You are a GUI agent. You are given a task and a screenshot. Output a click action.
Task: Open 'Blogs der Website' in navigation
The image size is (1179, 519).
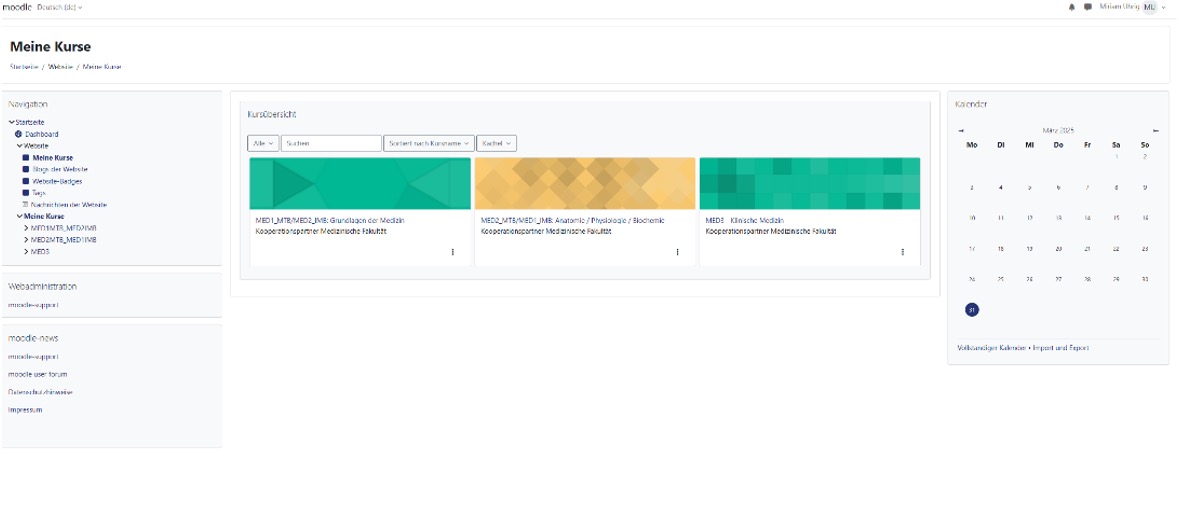pos(59,170)
